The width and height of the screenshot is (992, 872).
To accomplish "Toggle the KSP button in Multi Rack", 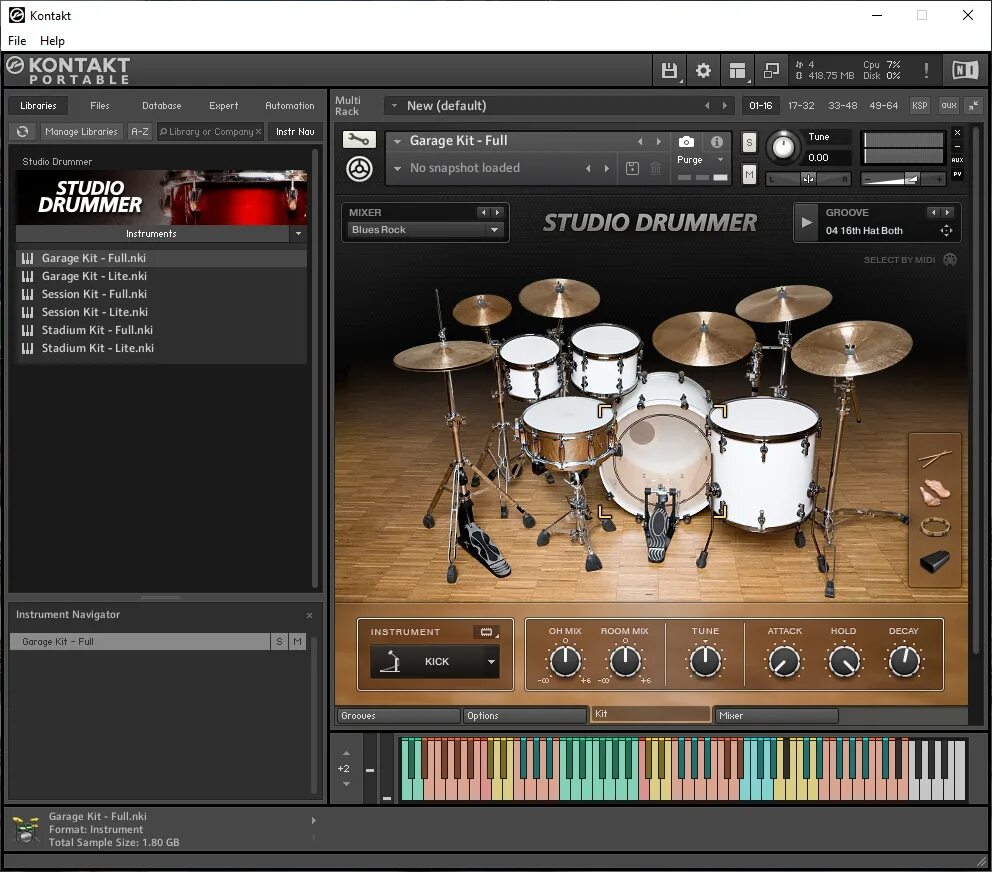I will click(919, 106).
